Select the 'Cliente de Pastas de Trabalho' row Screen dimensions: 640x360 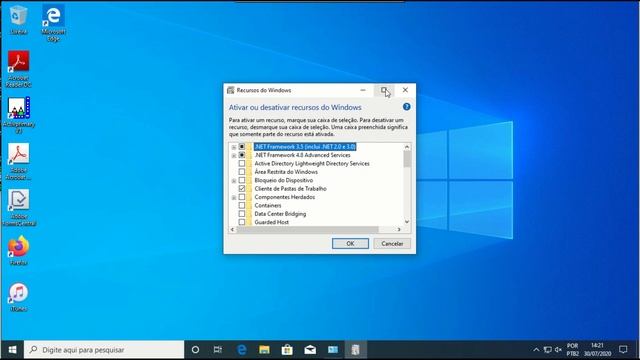click(290, 189)
